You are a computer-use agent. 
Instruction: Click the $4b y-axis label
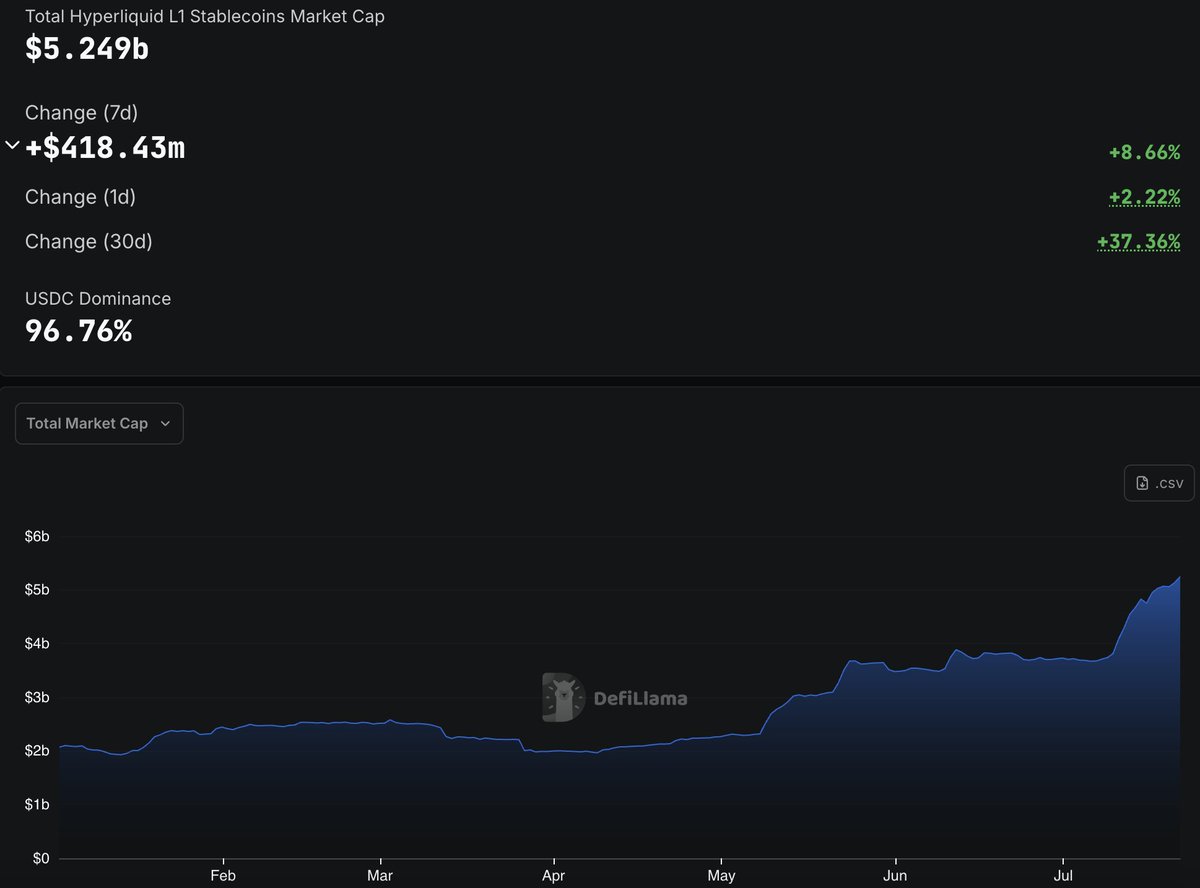[x=37, y=643]
